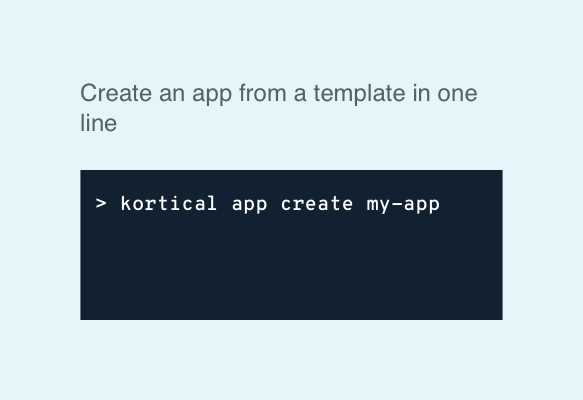583x400 pixels.
Task: Click the word 'one' in the heading
Action: (x=457, y=94)
